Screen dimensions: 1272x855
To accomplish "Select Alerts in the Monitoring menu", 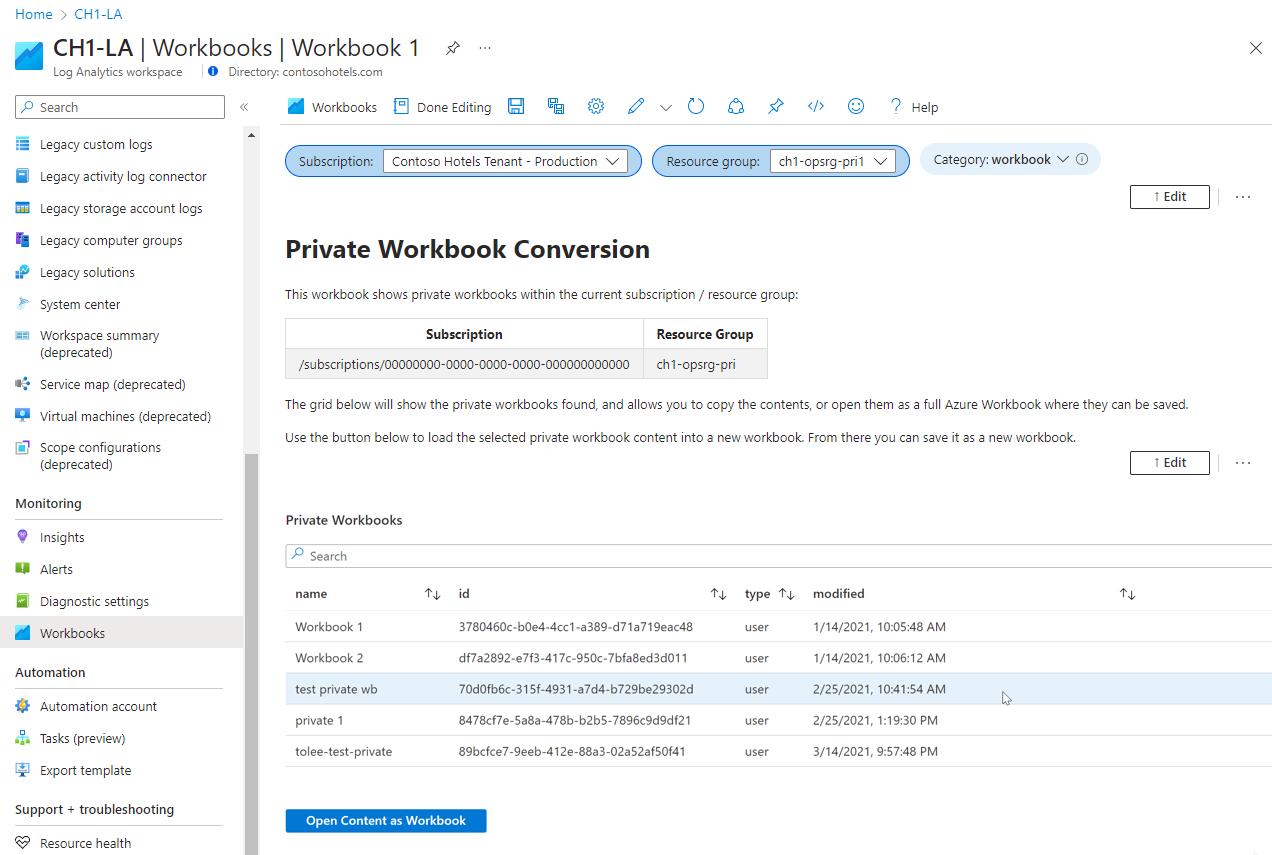I will pos(56,569).
